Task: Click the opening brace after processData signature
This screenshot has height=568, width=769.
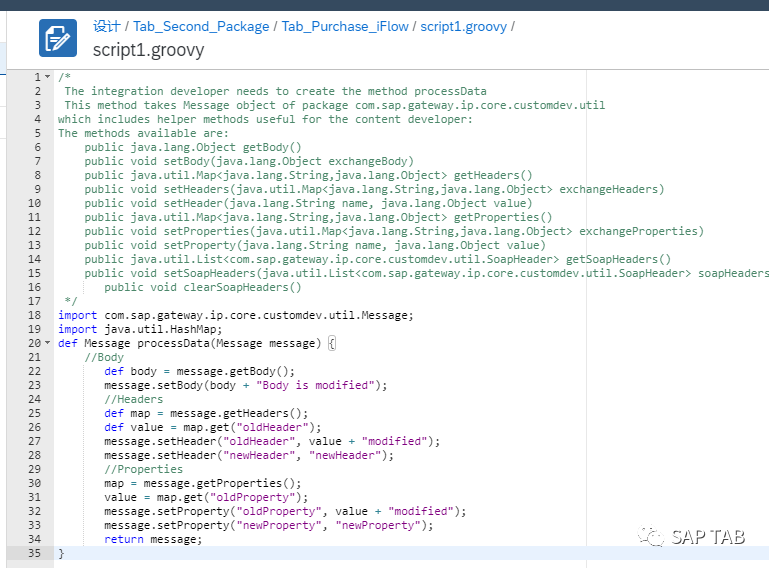Action: 332,343
